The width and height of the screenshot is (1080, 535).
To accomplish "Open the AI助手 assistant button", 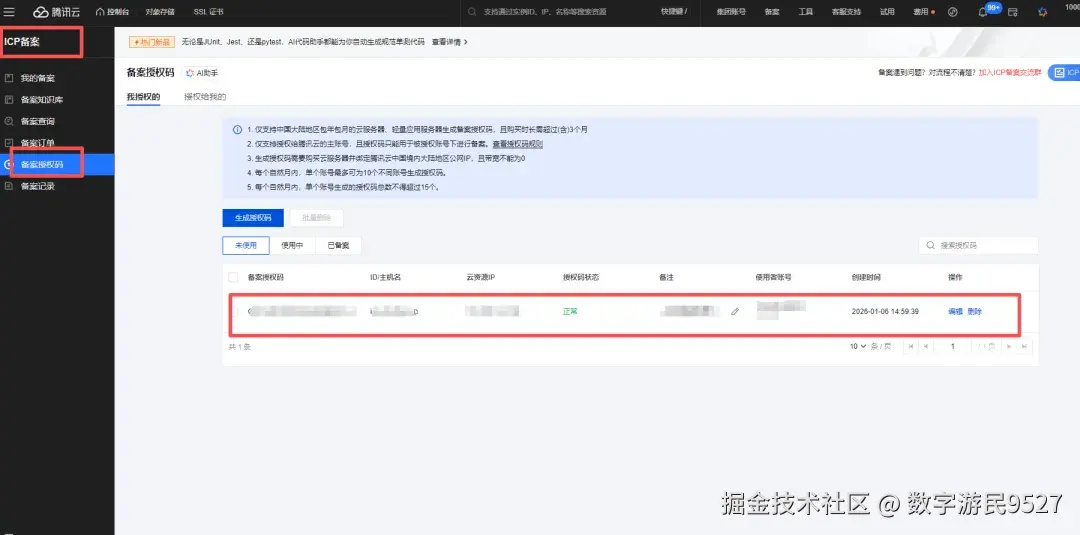I will click(x=202, y=73).
